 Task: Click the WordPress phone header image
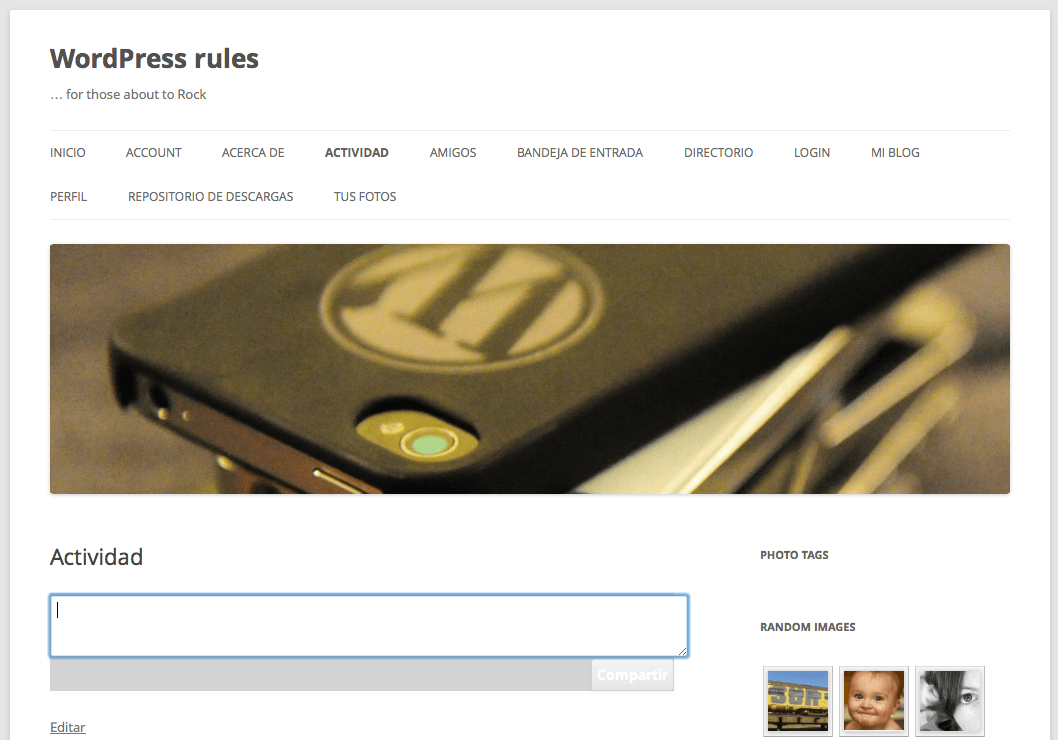pos(530,369)
